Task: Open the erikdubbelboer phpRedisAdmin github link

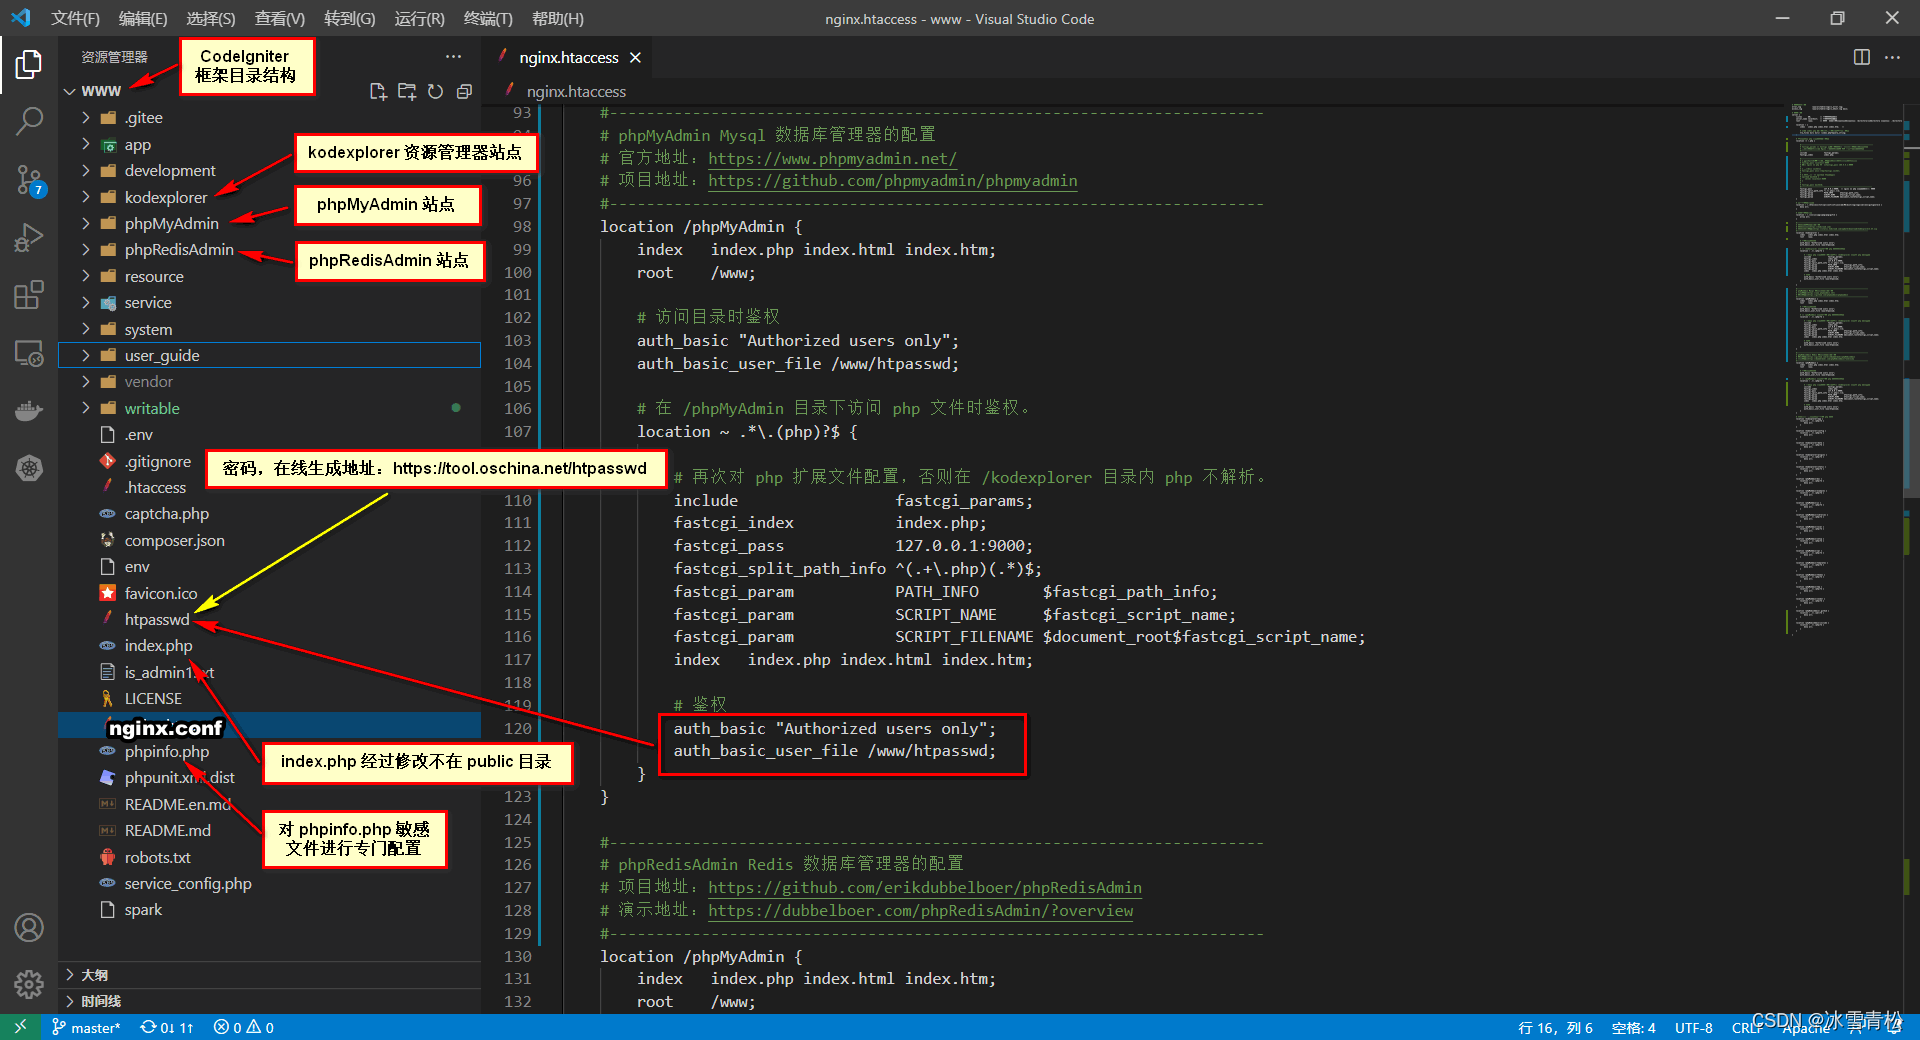Action: pos(925,887)
